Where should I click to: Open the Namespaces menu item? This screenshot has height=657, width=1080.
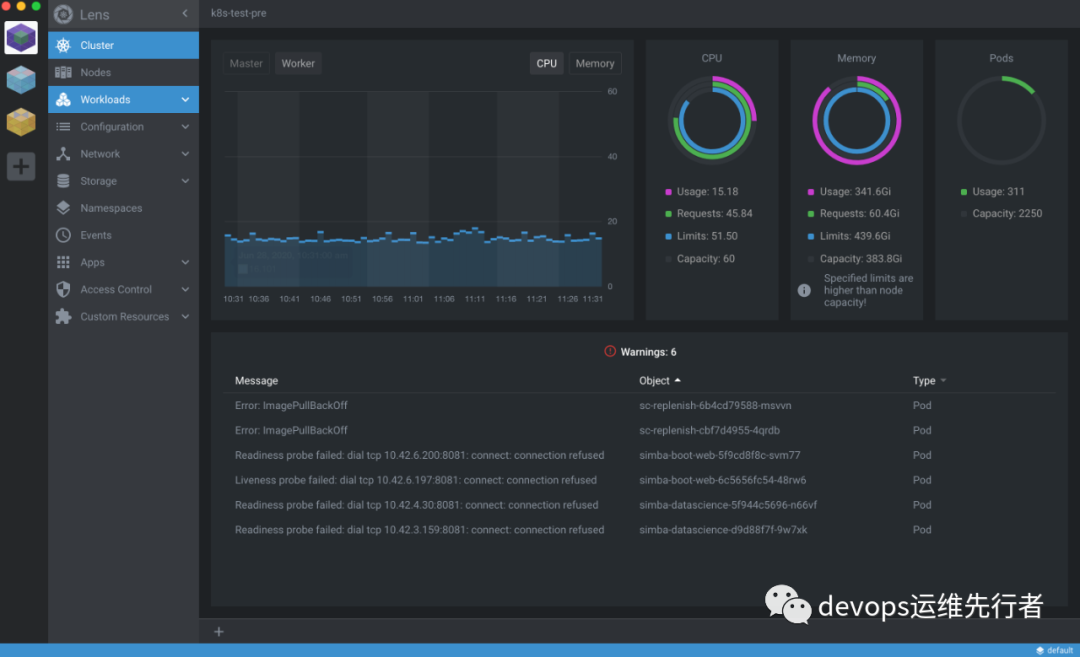point(124,208)
